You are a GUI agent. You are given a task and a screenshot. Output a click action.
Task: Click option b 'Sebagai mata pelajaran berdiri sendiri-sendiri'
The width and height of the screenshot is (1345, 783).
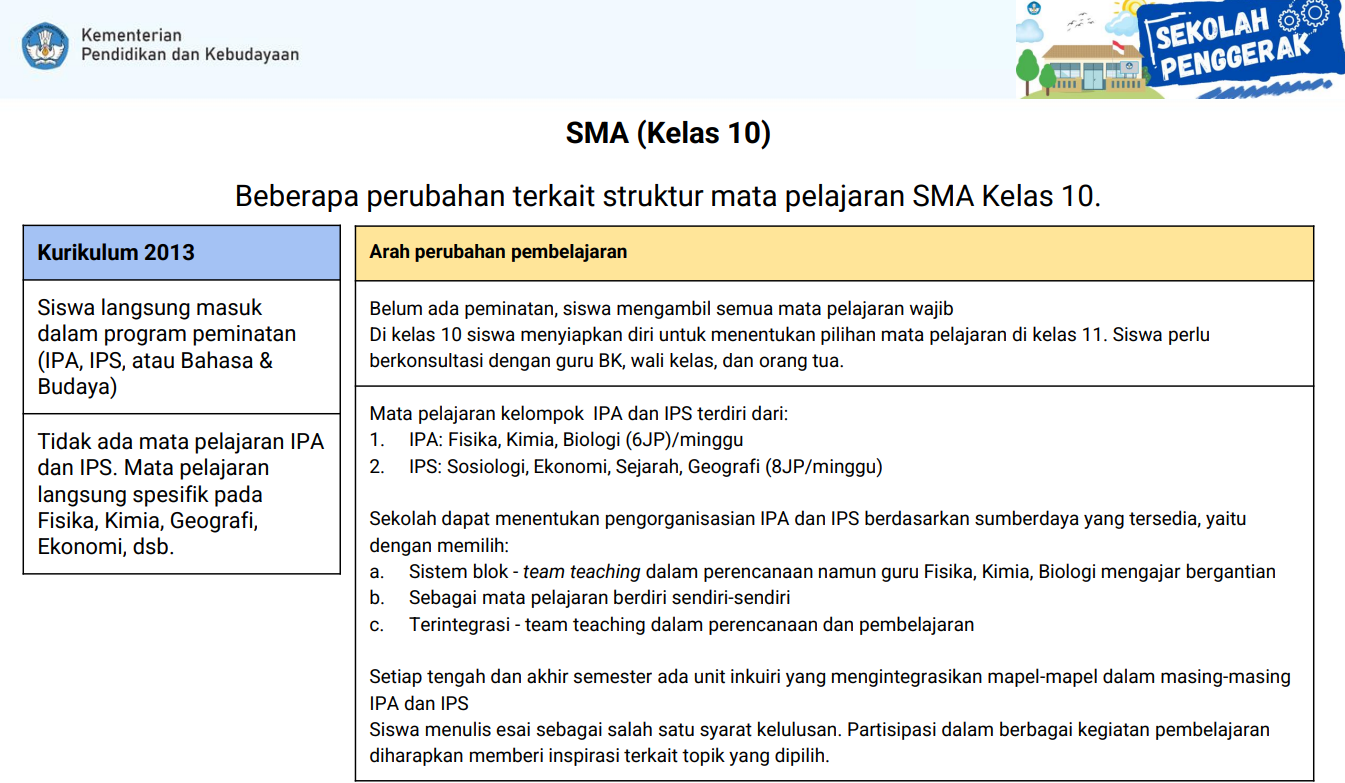tap(599, 598)
